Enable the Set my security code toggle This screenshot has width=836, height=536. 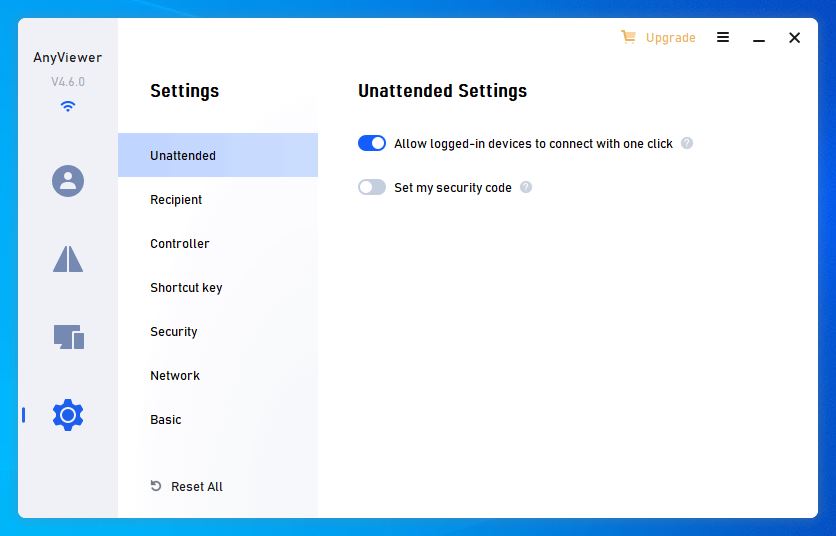click(372, 187)
